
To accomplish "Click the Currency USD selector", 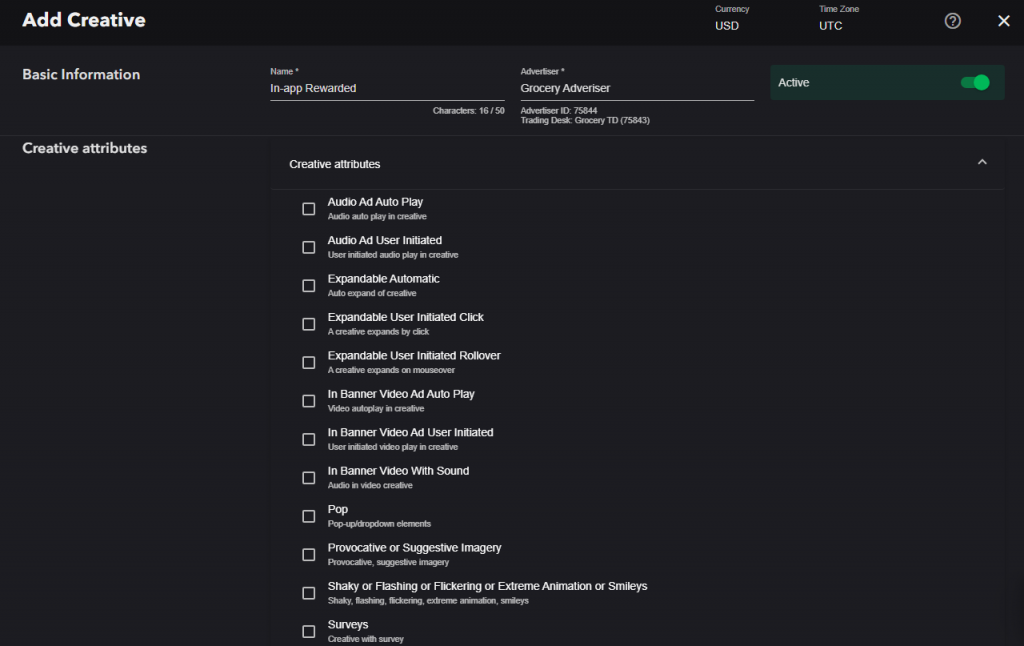I will (727, 25).
